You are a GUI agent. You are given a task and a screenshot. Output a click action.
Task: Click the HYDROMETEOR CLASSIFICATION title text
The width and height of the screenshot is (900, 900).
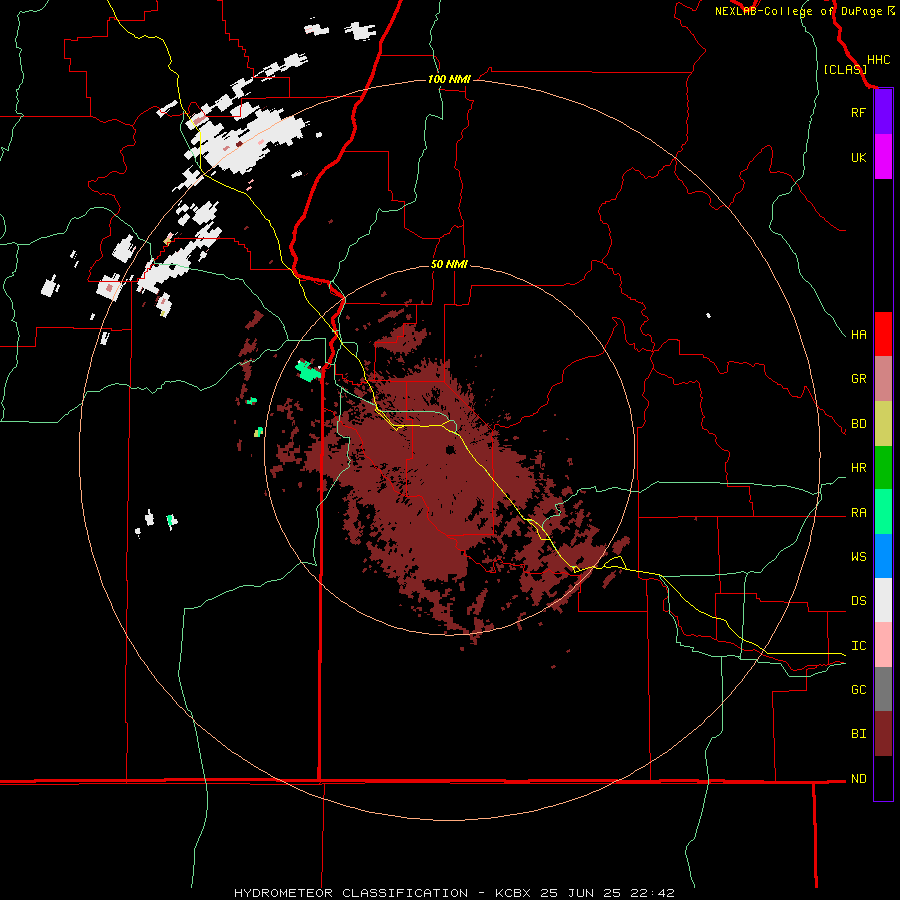coord(351,893)
